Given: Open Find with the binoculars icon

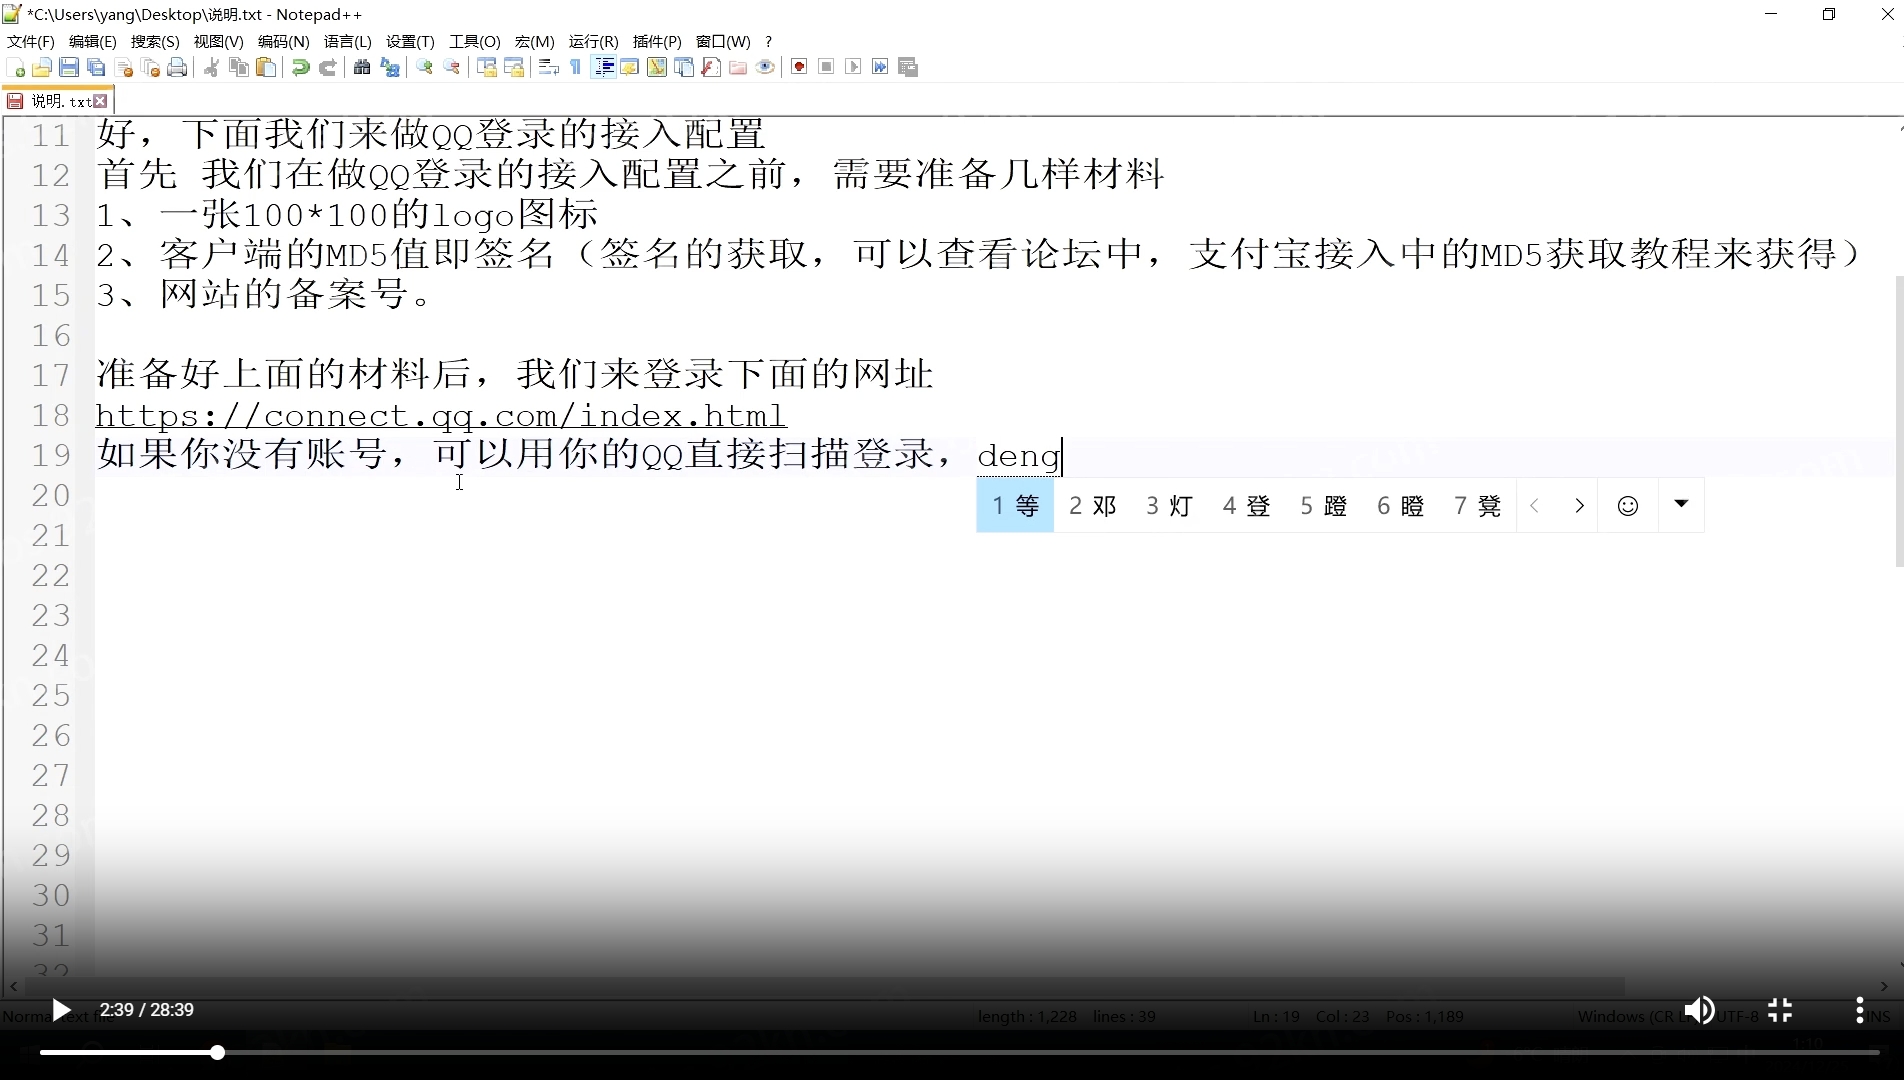Looking at the screenshot, I should (x=362, y=67).
